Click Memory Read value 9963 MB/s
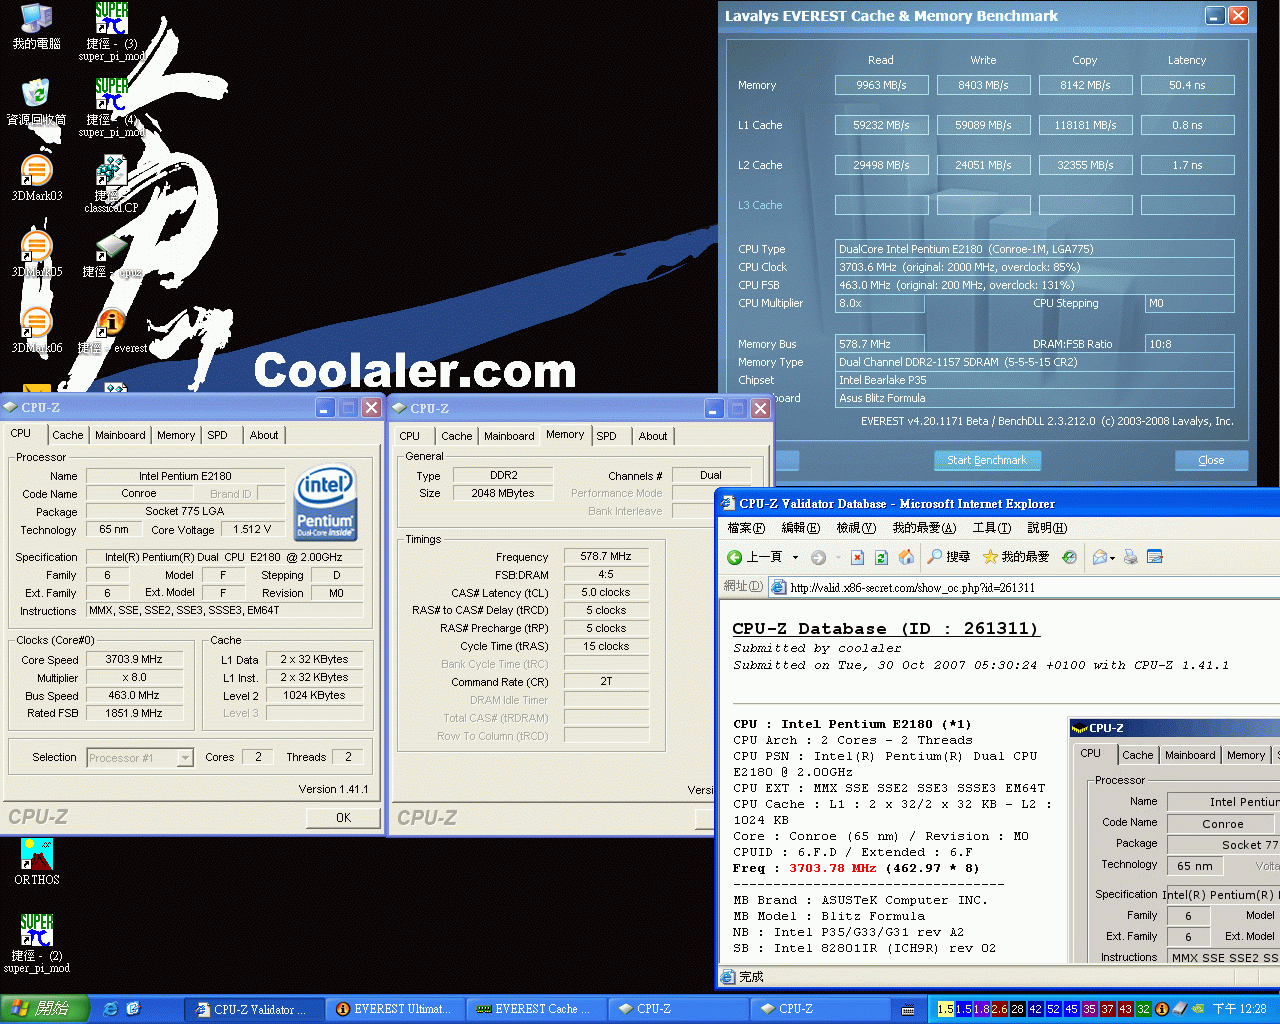Viewport: 1280px width, 1024px height. 881,85
